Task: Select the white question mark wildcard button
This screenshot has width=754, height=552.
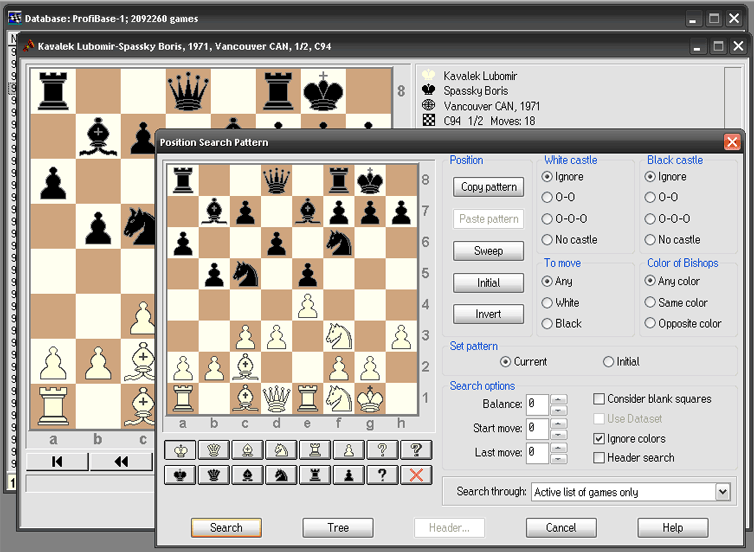Action: click(x=382, y=450)
